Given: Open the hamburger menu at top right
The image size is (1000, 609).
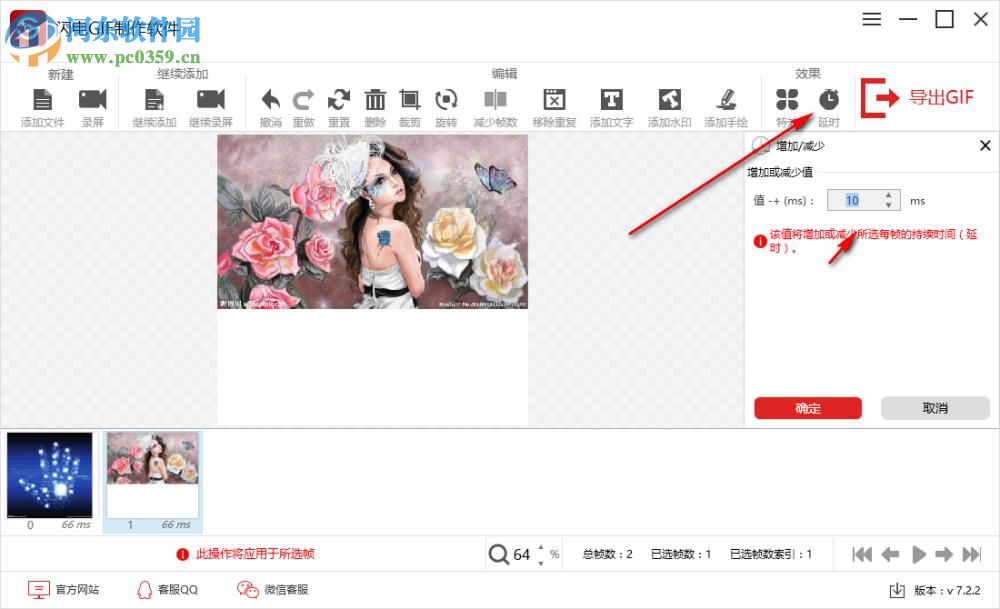Looking at the screenshot, I should pyautogui.click(x=871, y=19).
